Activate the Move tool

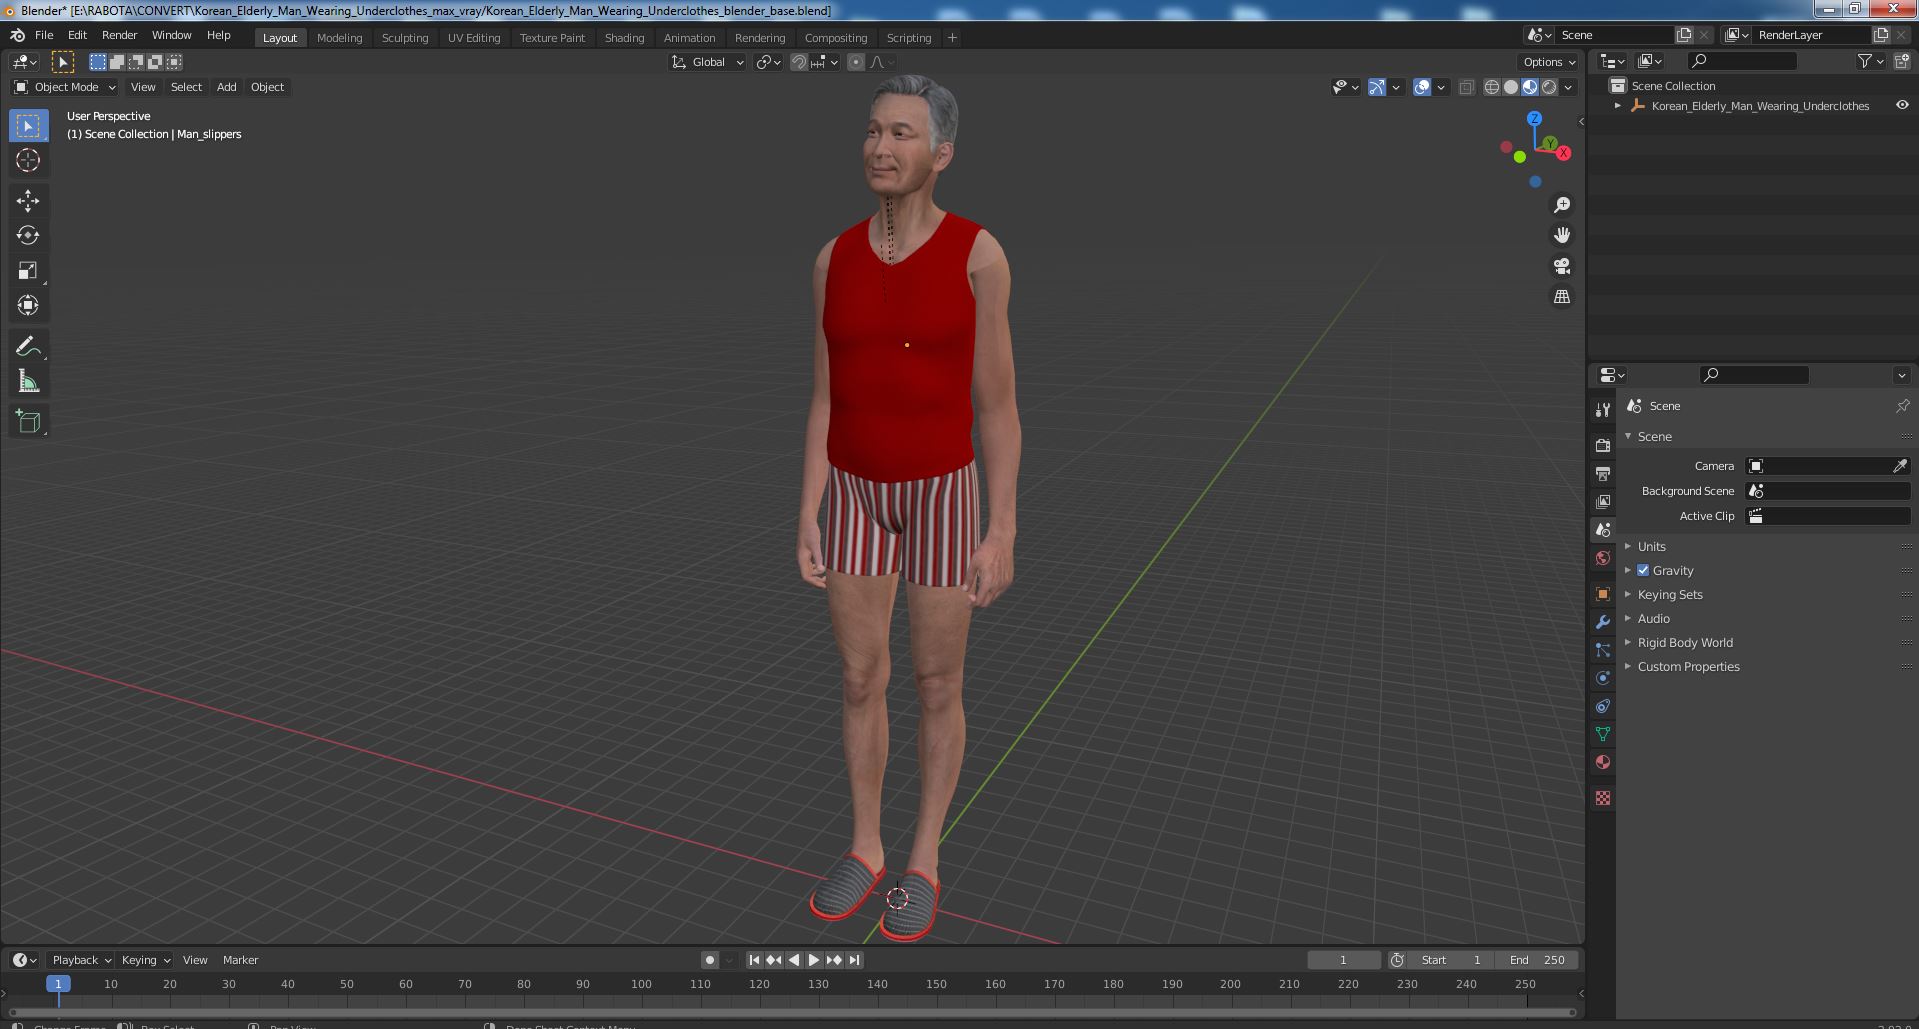click(x=28, y=201)
